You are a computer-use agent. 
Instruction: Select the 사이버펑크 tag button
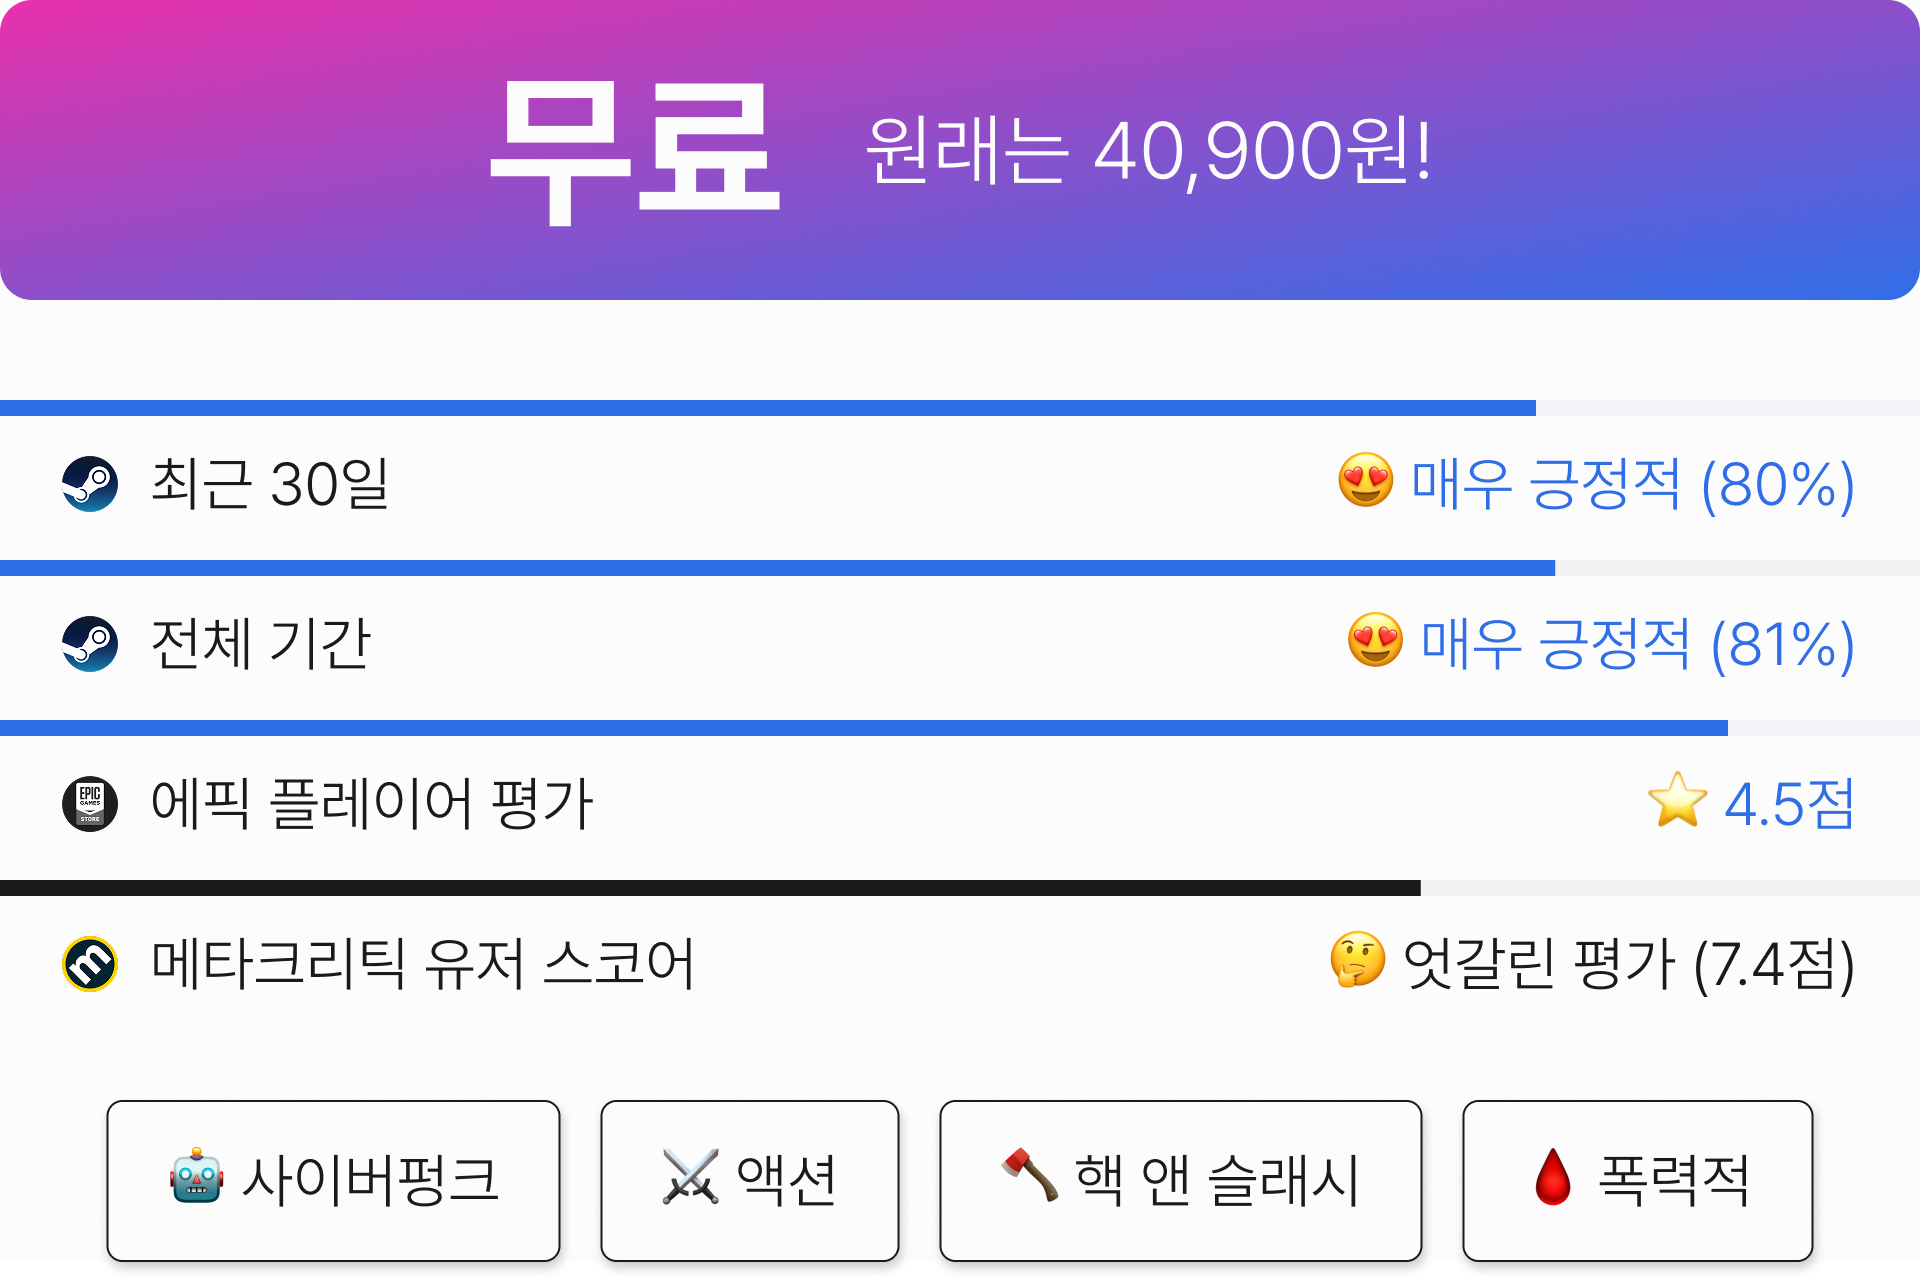click(333, 1181)
